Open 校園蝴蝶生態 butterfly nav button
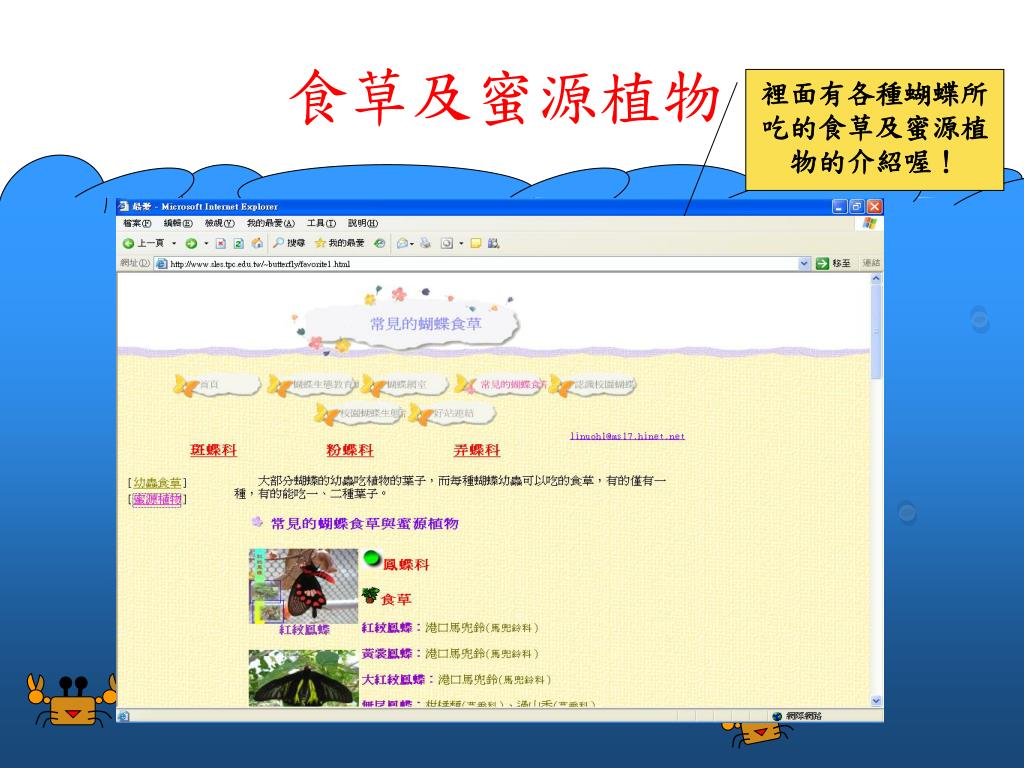1024x768 pixels. [x=359, y=414]
